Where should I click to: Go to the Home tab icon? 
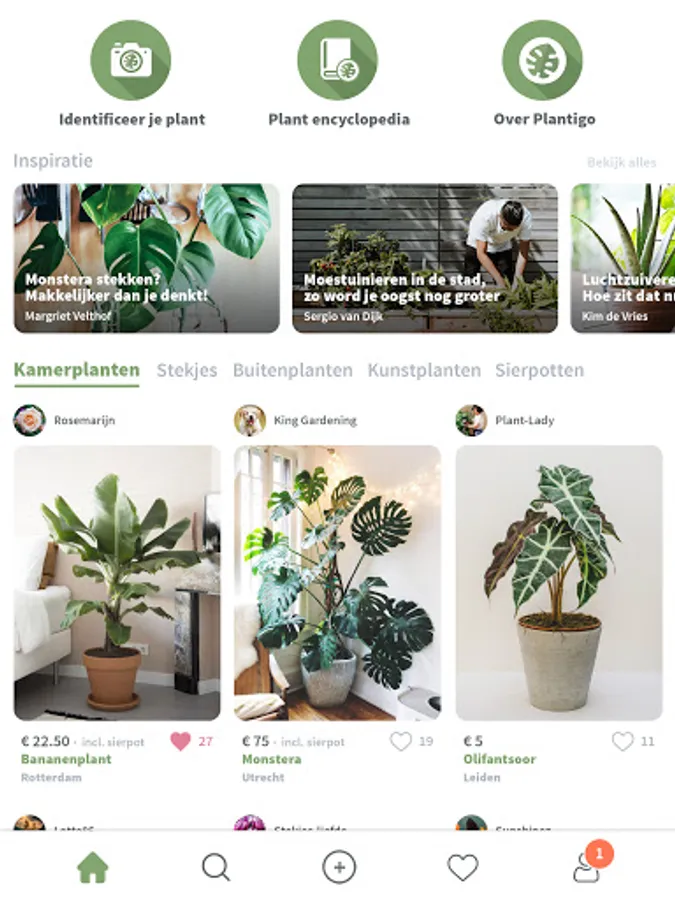[x=92, y=867]
